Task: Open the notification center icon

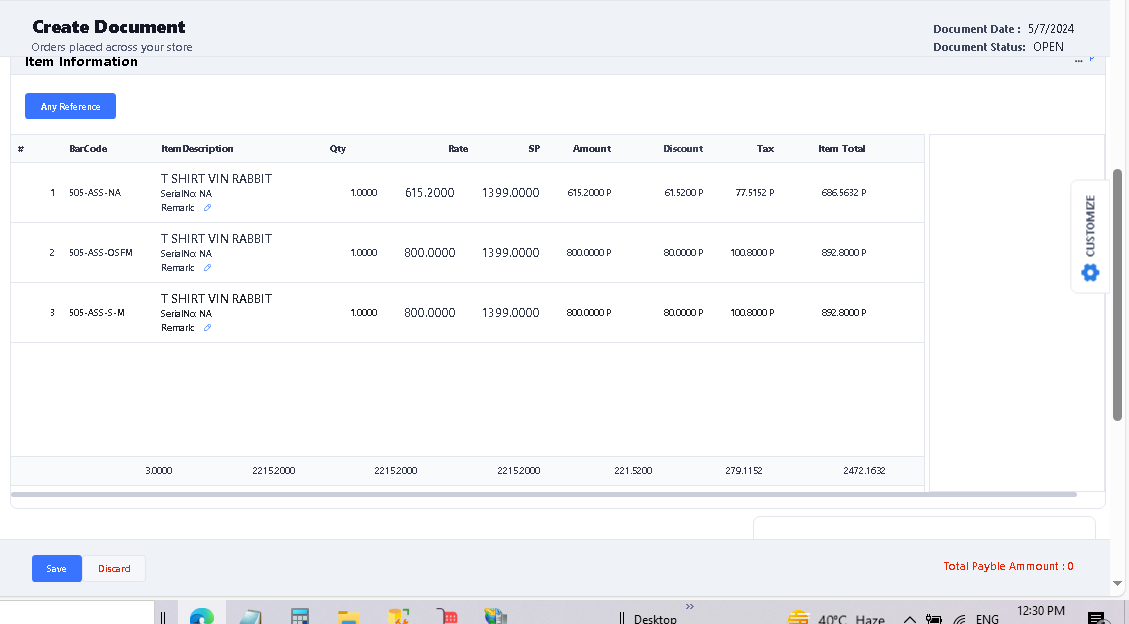Action: (x=1097, y=618)
